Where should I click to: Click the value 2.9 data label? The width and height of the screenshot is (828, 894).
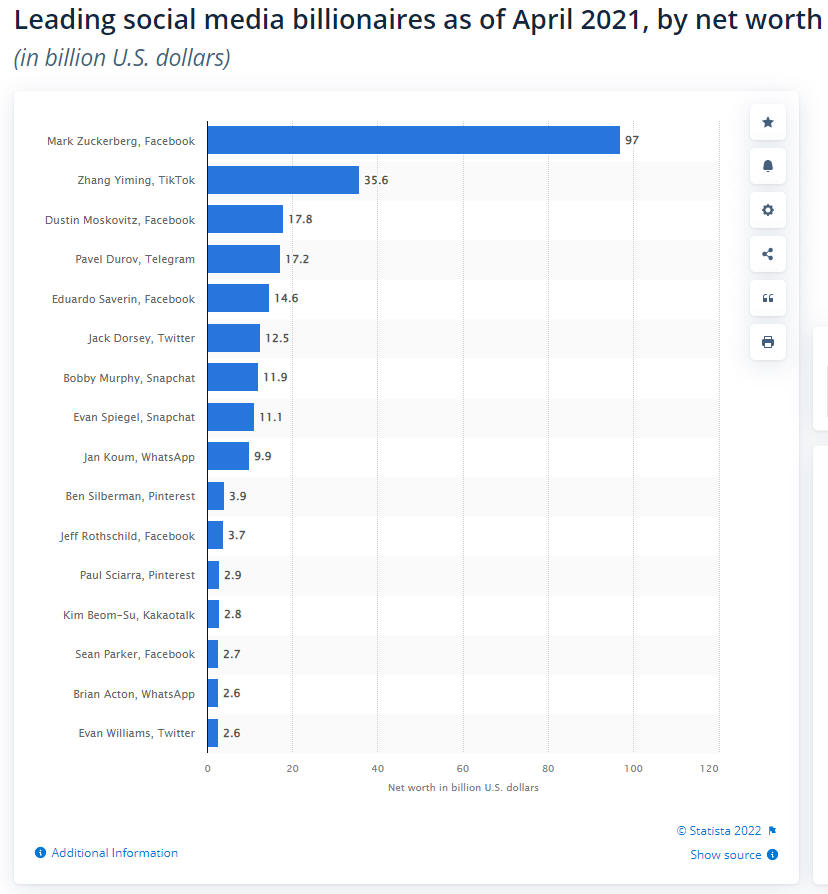(x=233, y=575)
